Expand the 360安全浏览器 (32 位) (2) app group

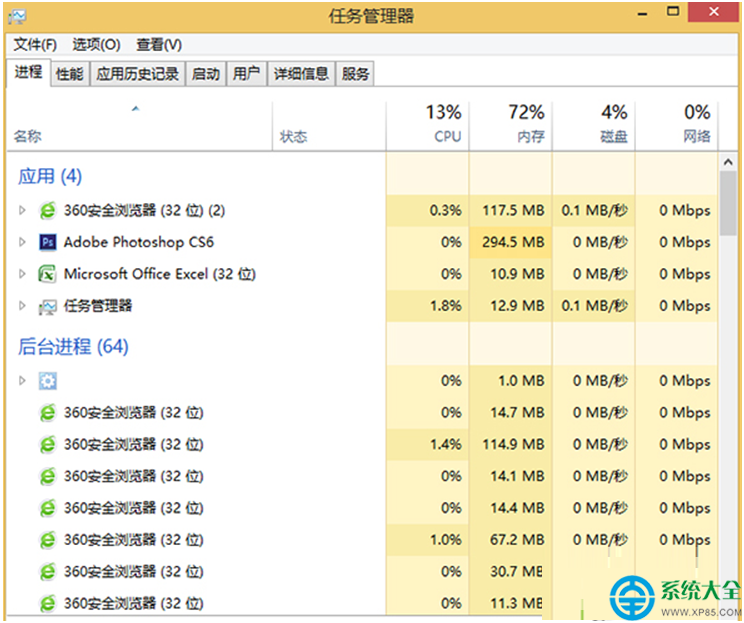22,210
